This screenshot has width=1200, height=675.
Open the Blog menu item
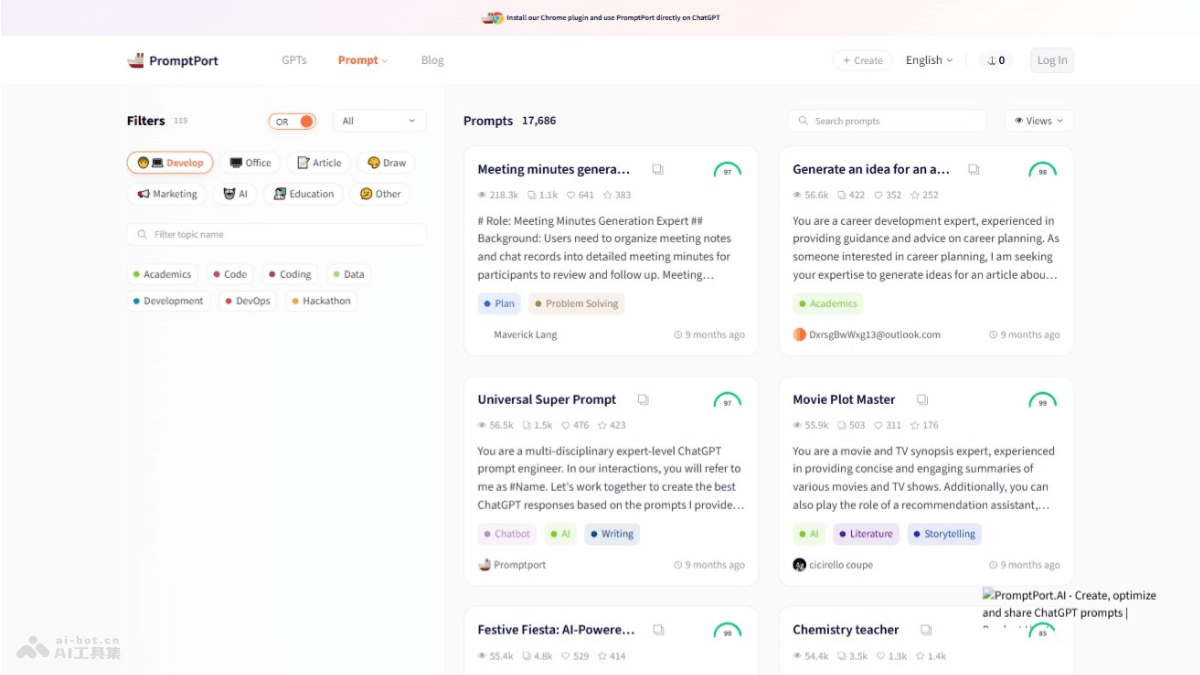(x=432, y=60)
